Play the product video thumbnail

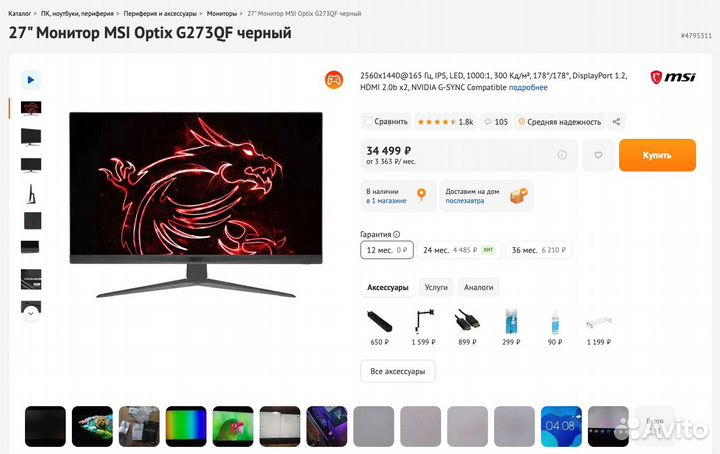[31, 80]
